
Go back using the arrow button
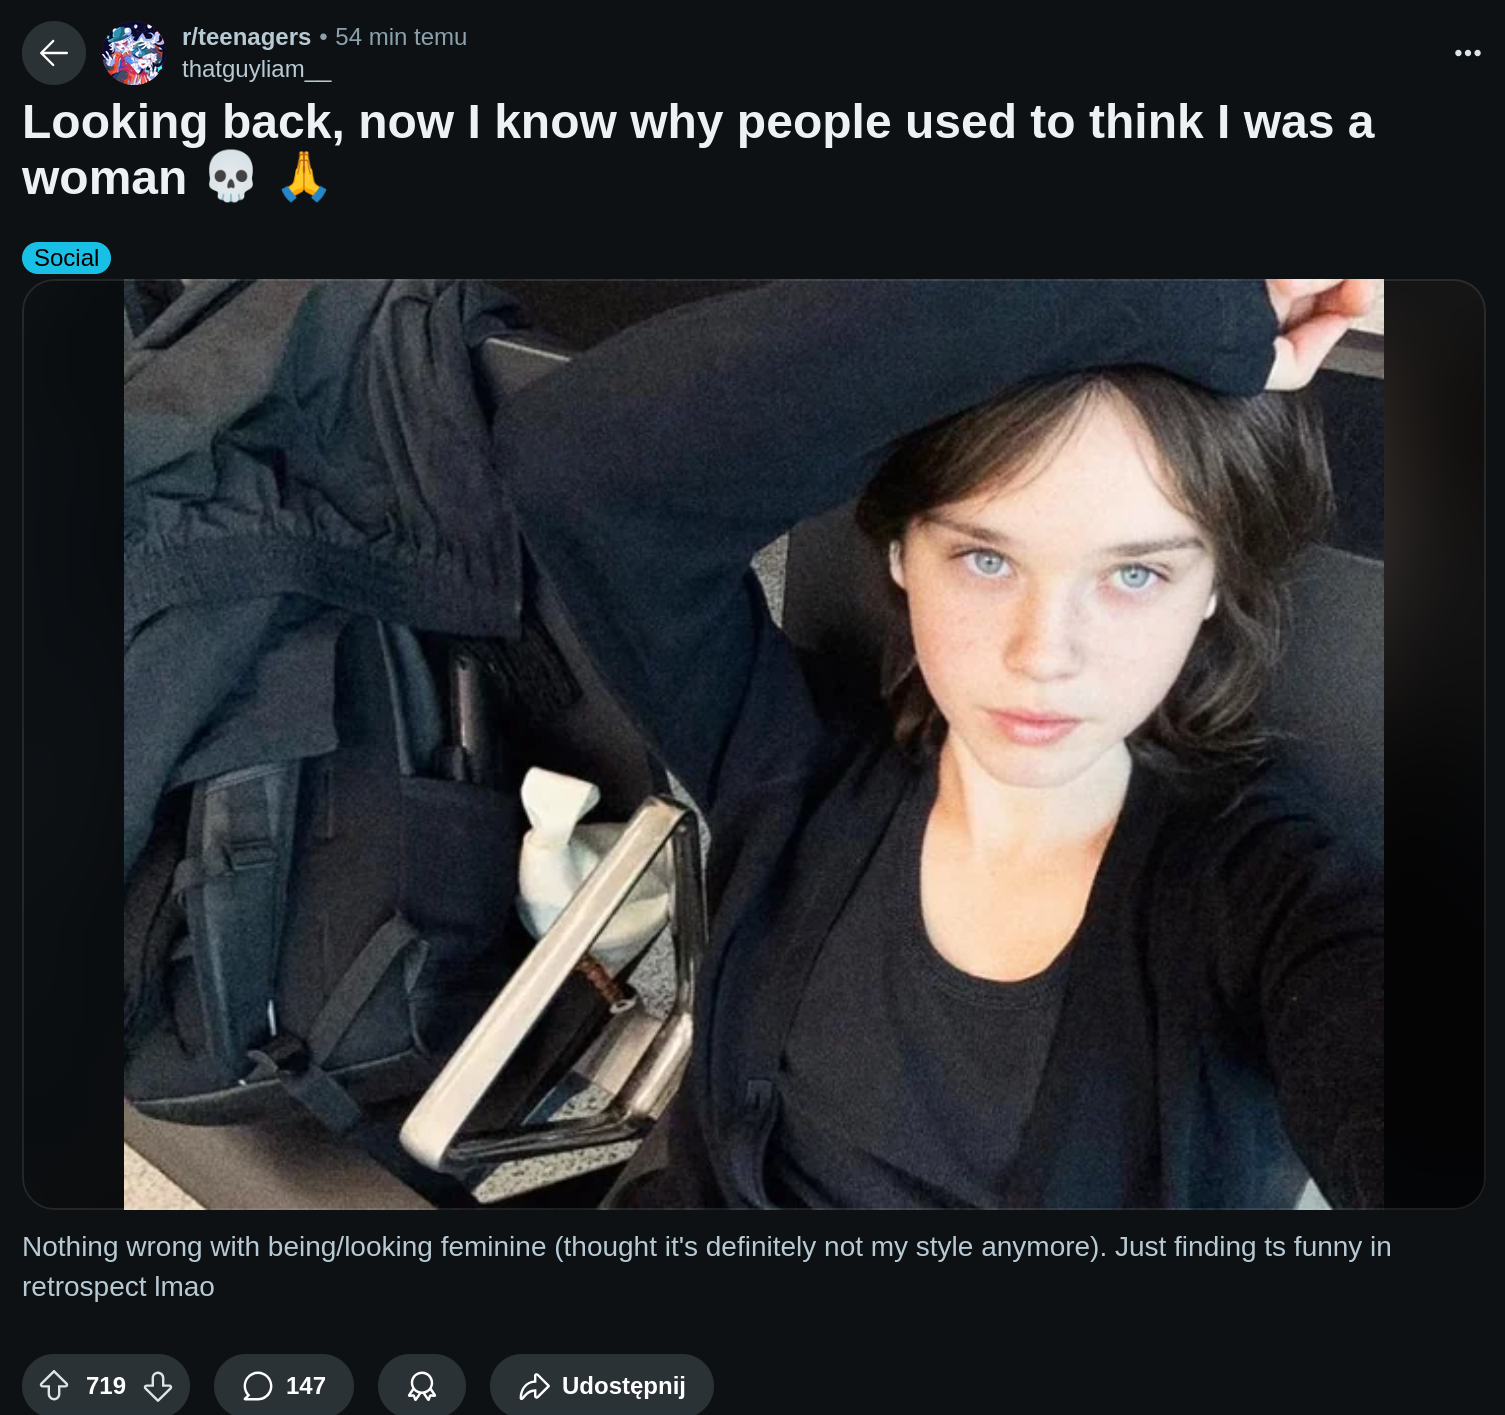54,53
